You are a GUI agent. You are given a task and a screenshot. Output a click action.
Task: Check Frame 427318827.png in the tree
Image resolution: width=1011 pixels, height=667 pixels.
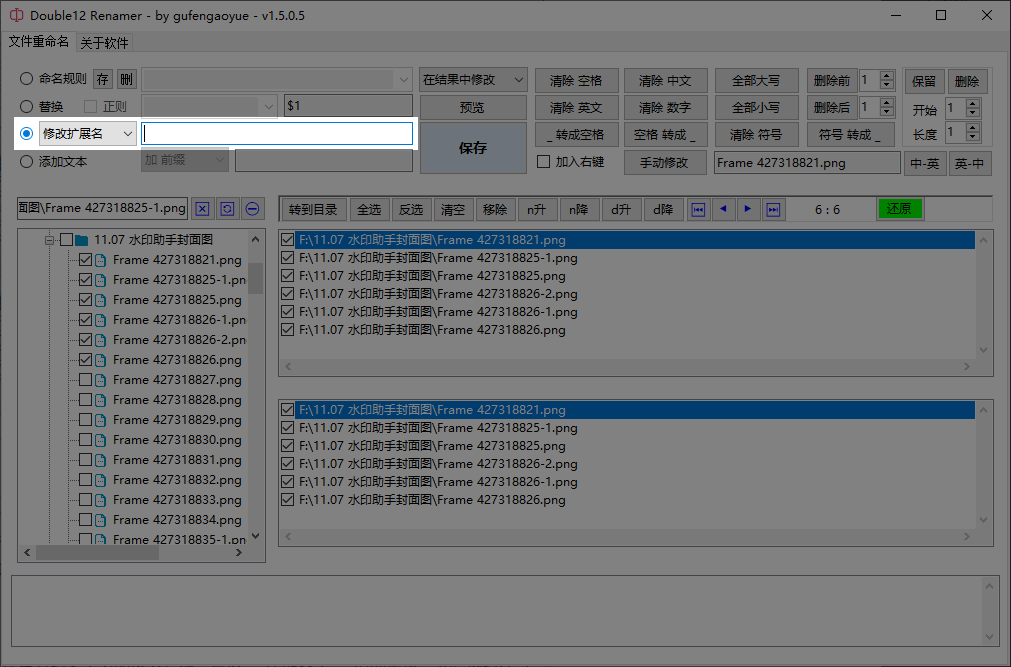(x=85, y=380)
